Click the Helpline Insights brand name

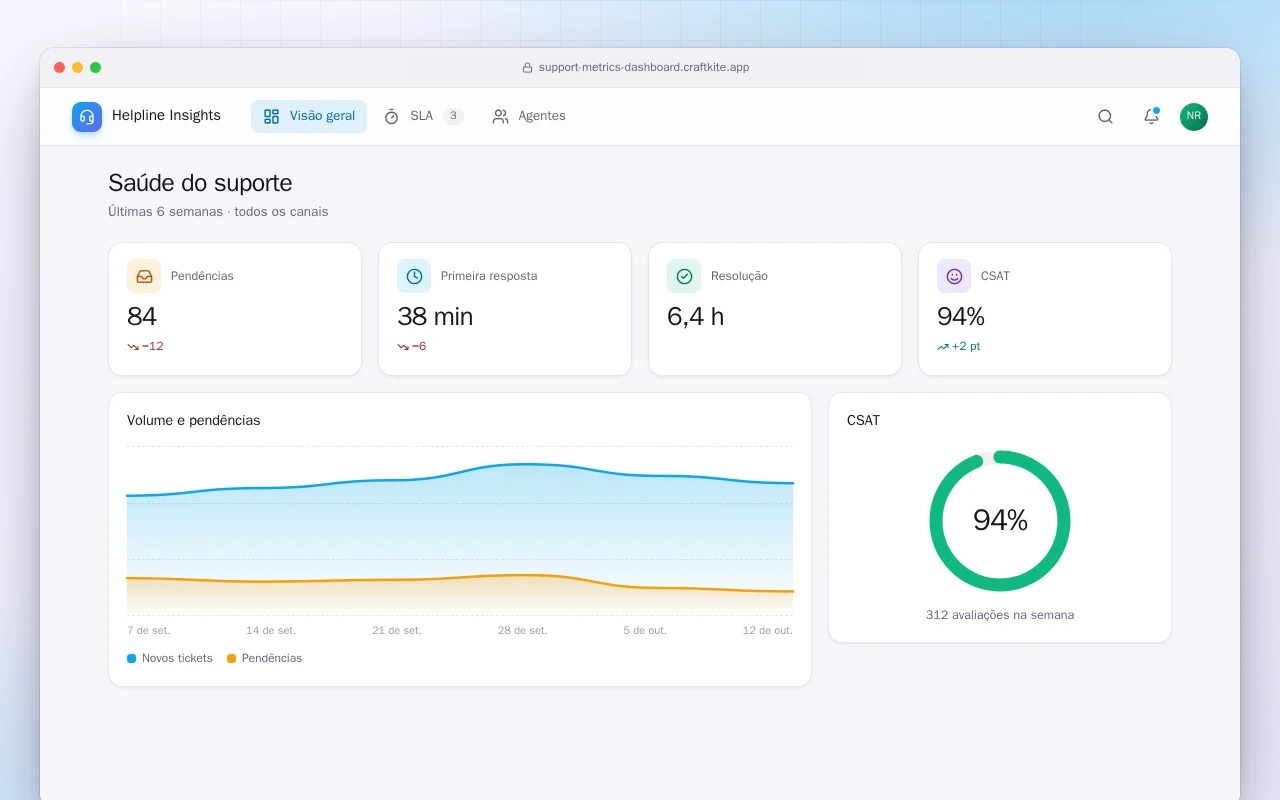166,116
